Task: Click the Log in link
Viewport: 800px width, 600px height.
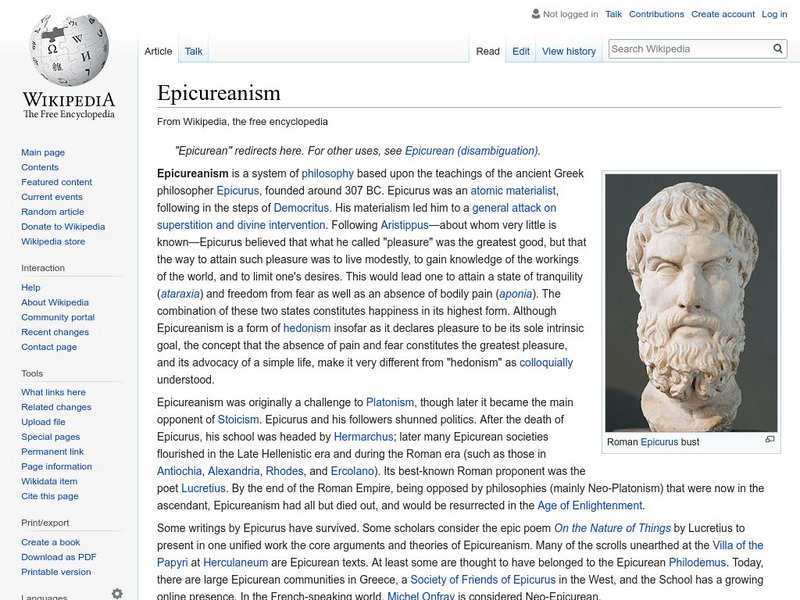Action: 774,14
